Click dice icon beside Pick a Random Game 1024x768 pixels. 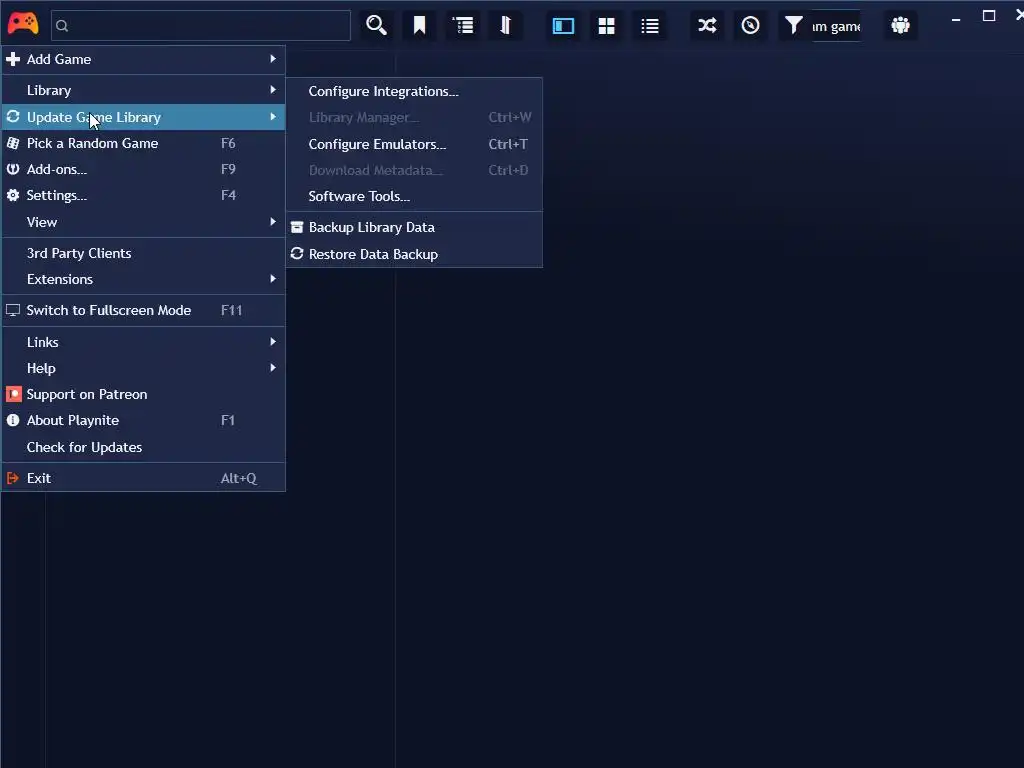13,142
